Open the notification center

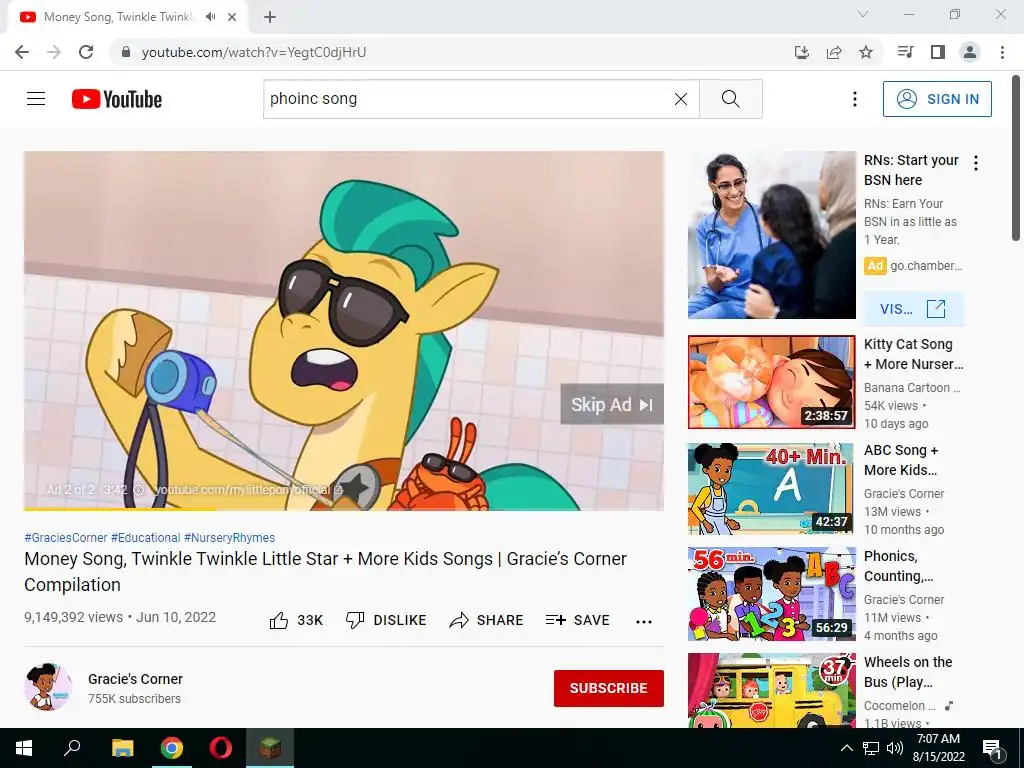point(993,748)
